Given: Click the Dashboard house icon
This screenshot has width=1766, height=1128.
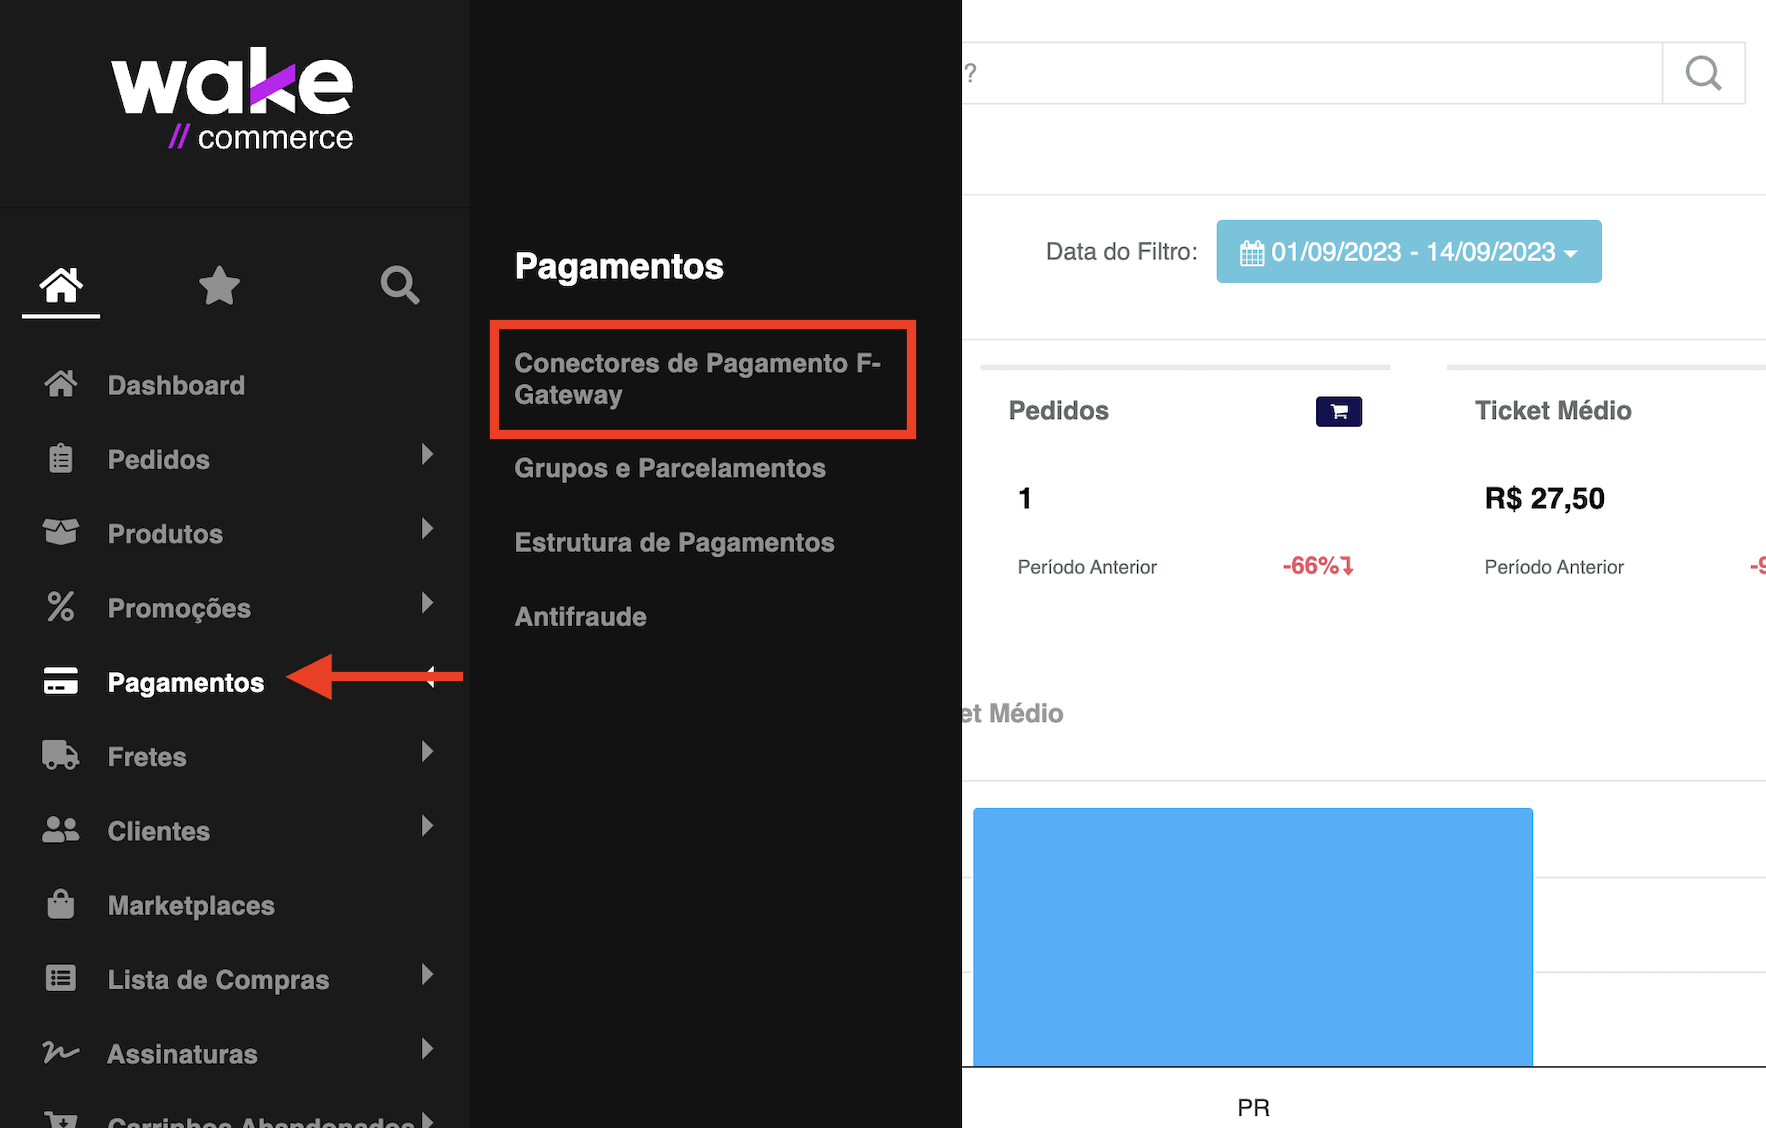Looking at the screenshot, I should click(61, 385).
